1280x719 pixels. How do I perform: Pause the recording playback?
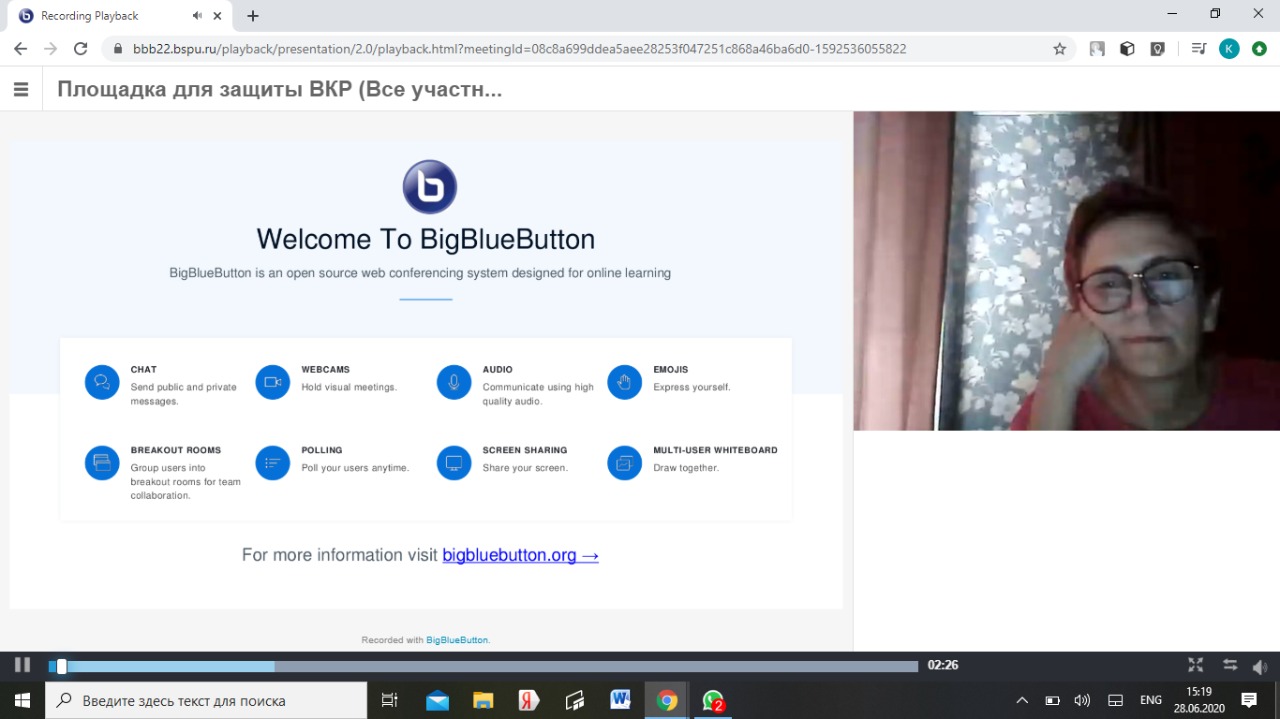pos(22,665)
